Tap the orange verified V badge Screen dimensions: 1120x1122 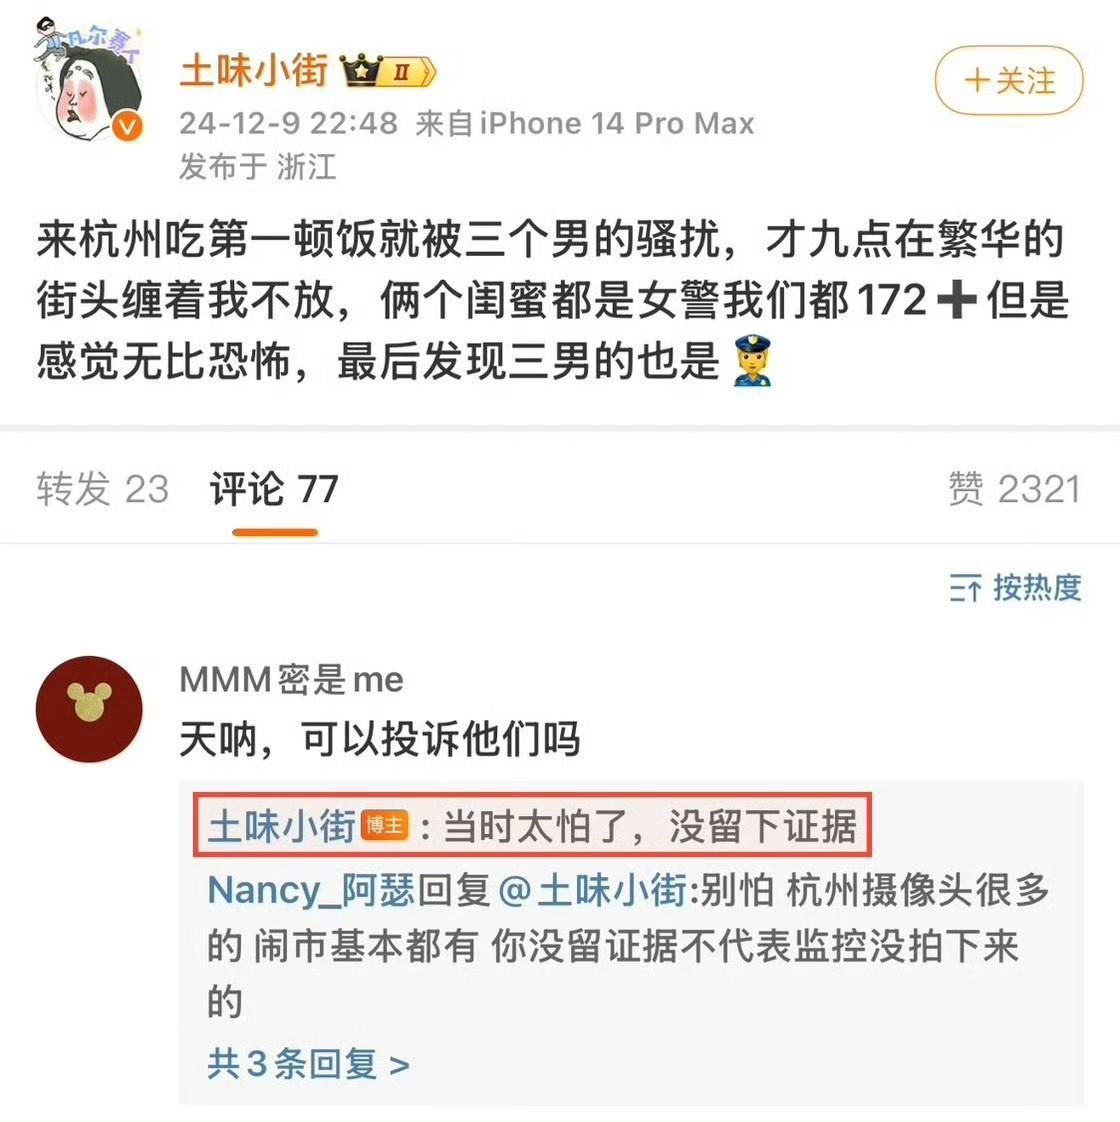[x=127, y=127]
